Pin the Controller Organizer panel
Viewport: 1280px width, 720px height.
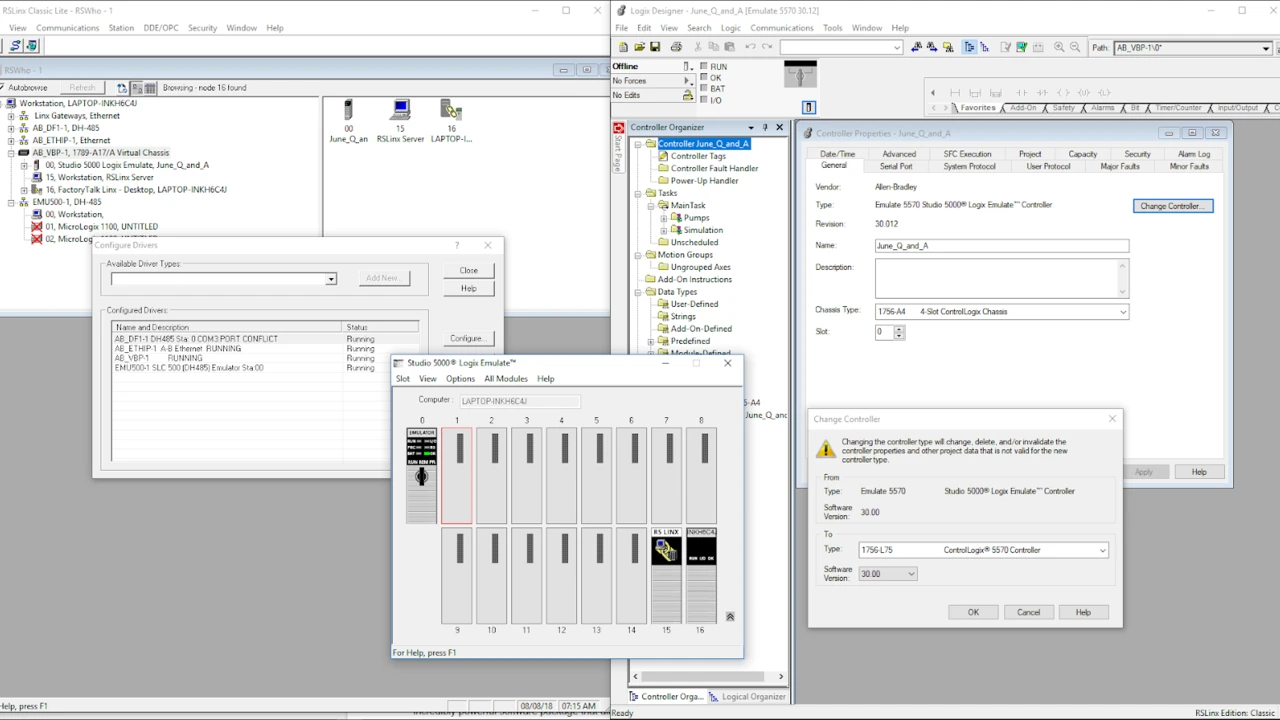click(x=765, y=127)
